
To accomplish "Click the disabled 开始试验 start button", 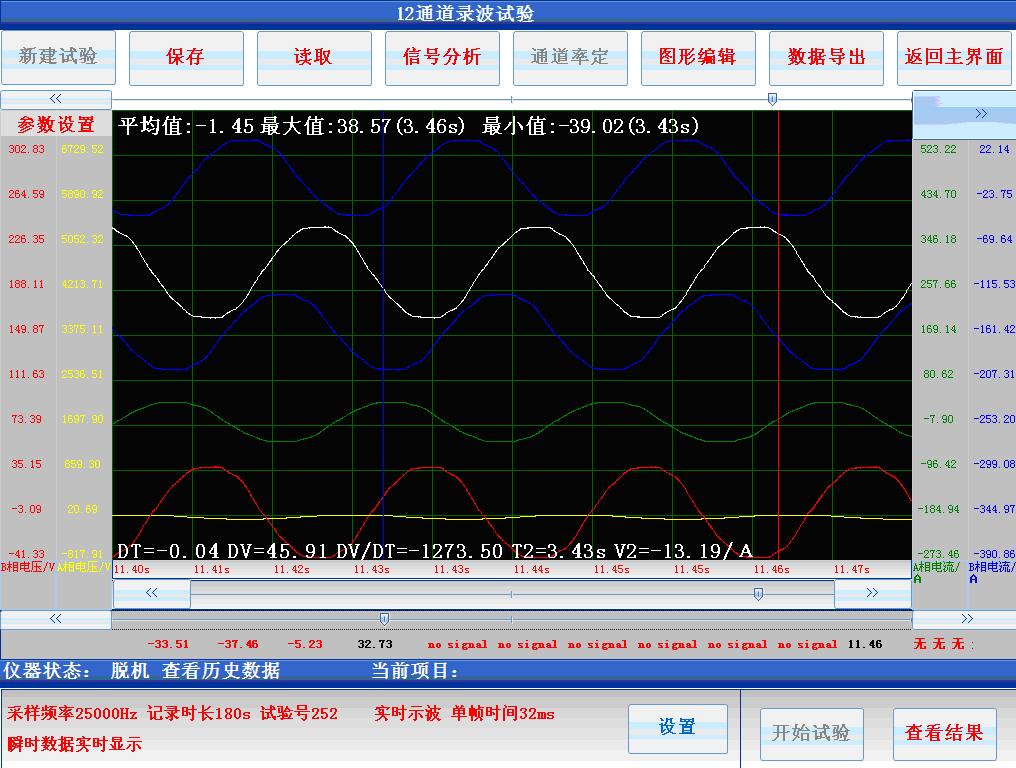I will [x=811, y=735].
